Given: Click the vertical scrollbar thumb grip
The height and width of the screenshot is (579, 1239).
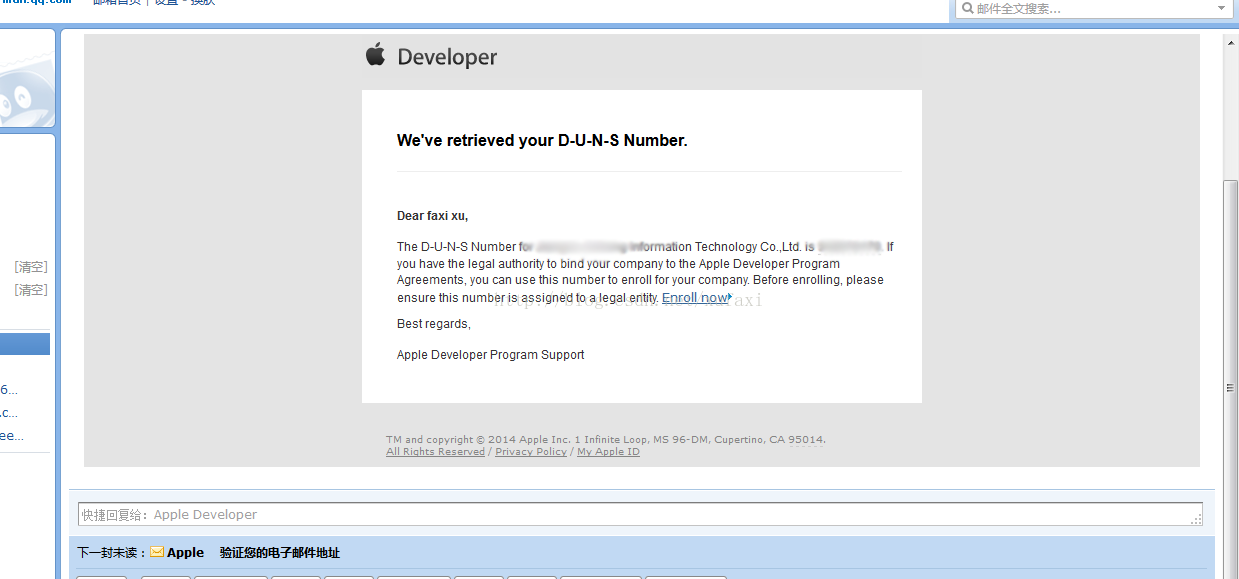Looking at the screenshot, I should [1230, 388].
